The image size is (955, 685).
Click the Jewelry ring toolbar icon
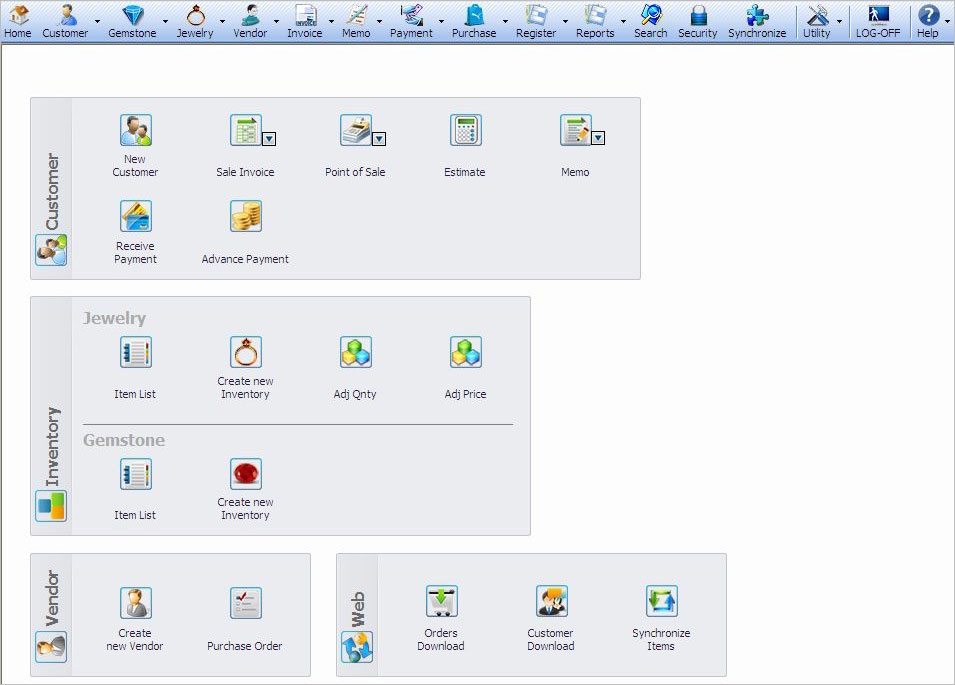(x=195, y=21)
